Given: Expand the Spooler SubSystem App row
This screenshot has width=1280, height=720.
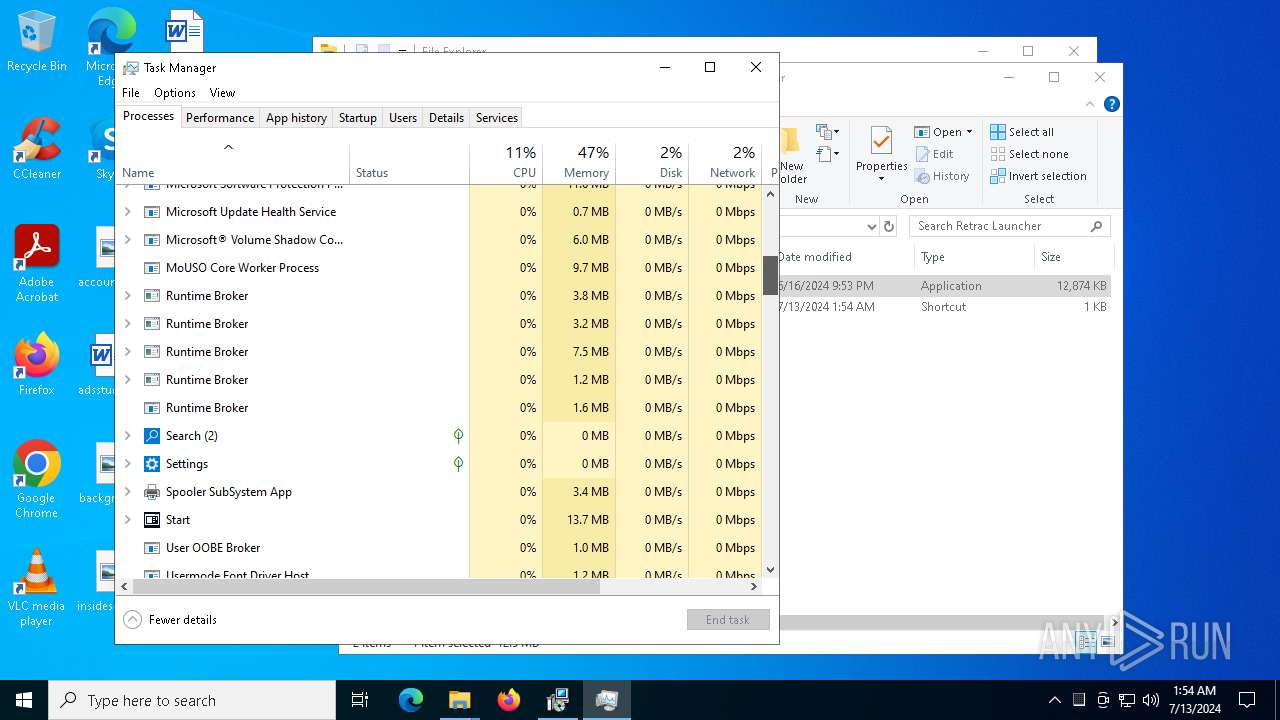Looking at the screenshot, I should [x=127, y=492].
